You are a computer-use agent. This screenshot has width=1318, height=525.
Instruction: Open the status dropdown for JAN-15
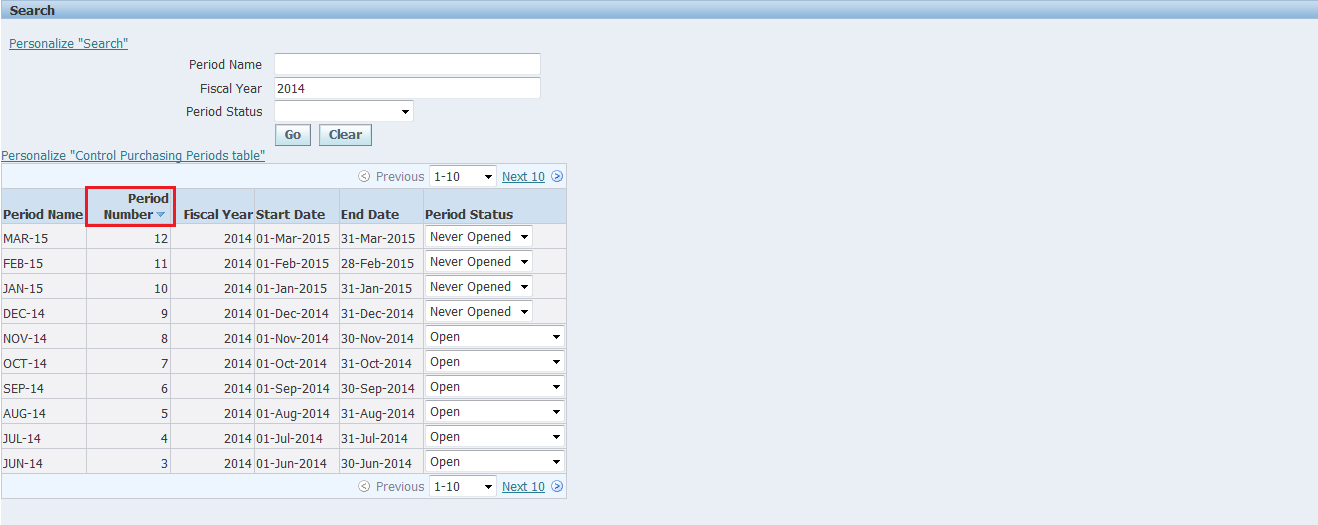coord(479,287)
